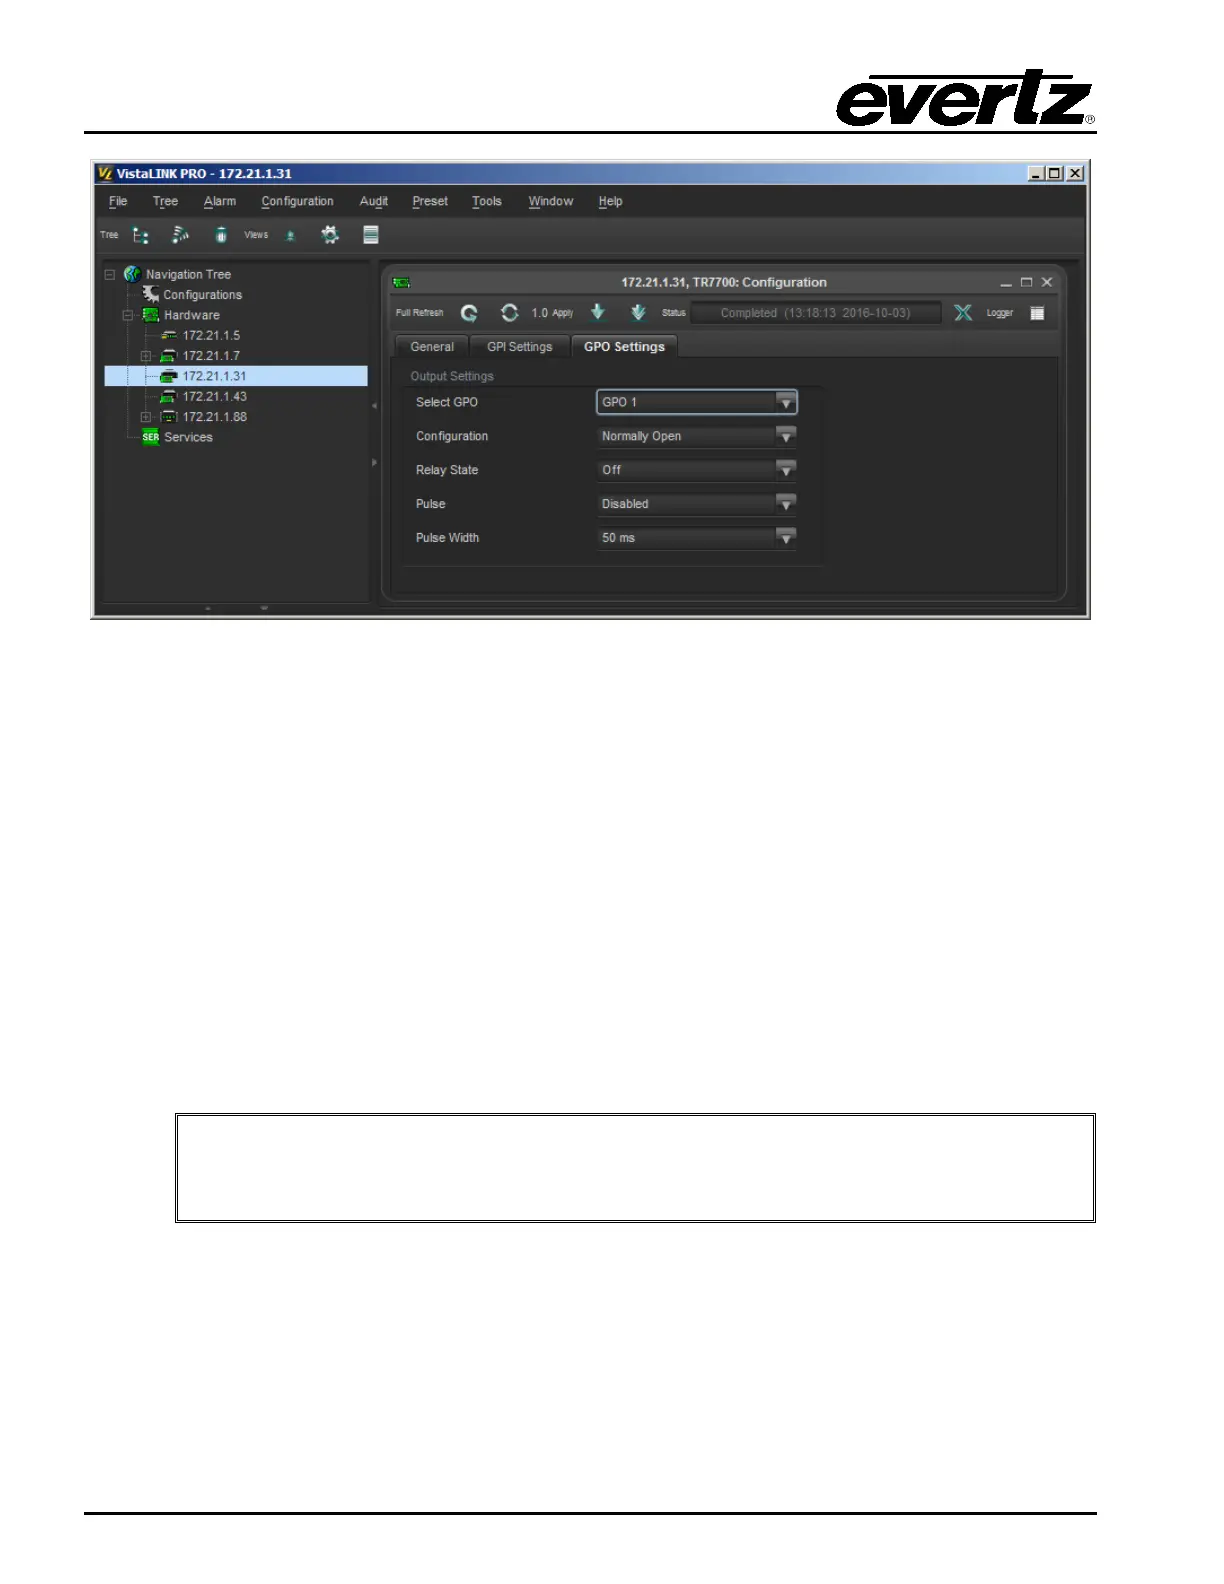
Task: Open the Configuration Normally Open dropdown
Action: [697, 436]
